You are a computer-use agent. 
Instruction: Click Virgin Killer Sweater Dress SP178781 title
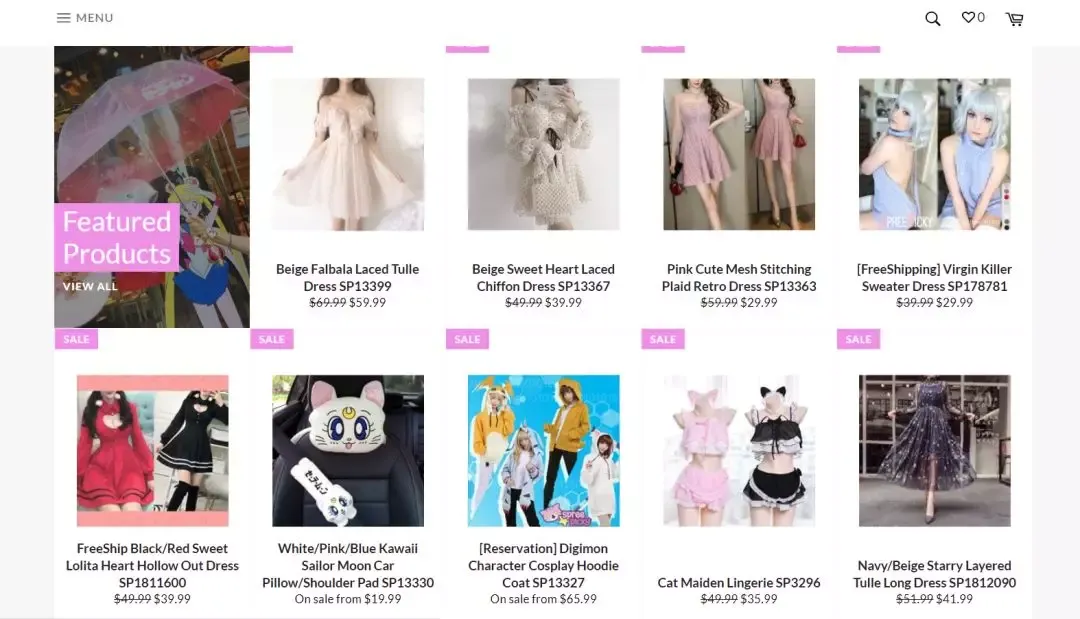pos(935,277)
